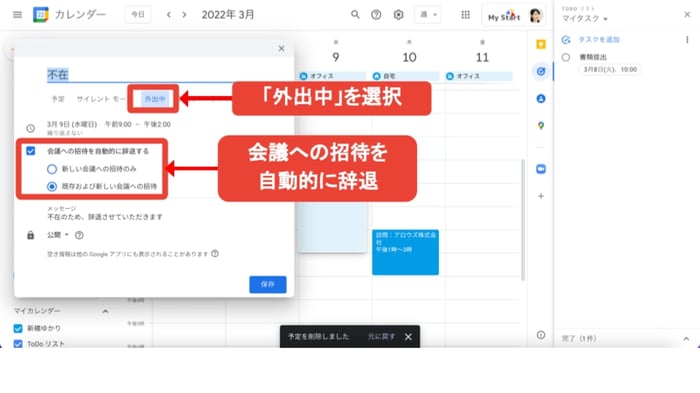Click the Google Calendar logo
Screen dimensions: 700x393
click(x=41, y=15)
